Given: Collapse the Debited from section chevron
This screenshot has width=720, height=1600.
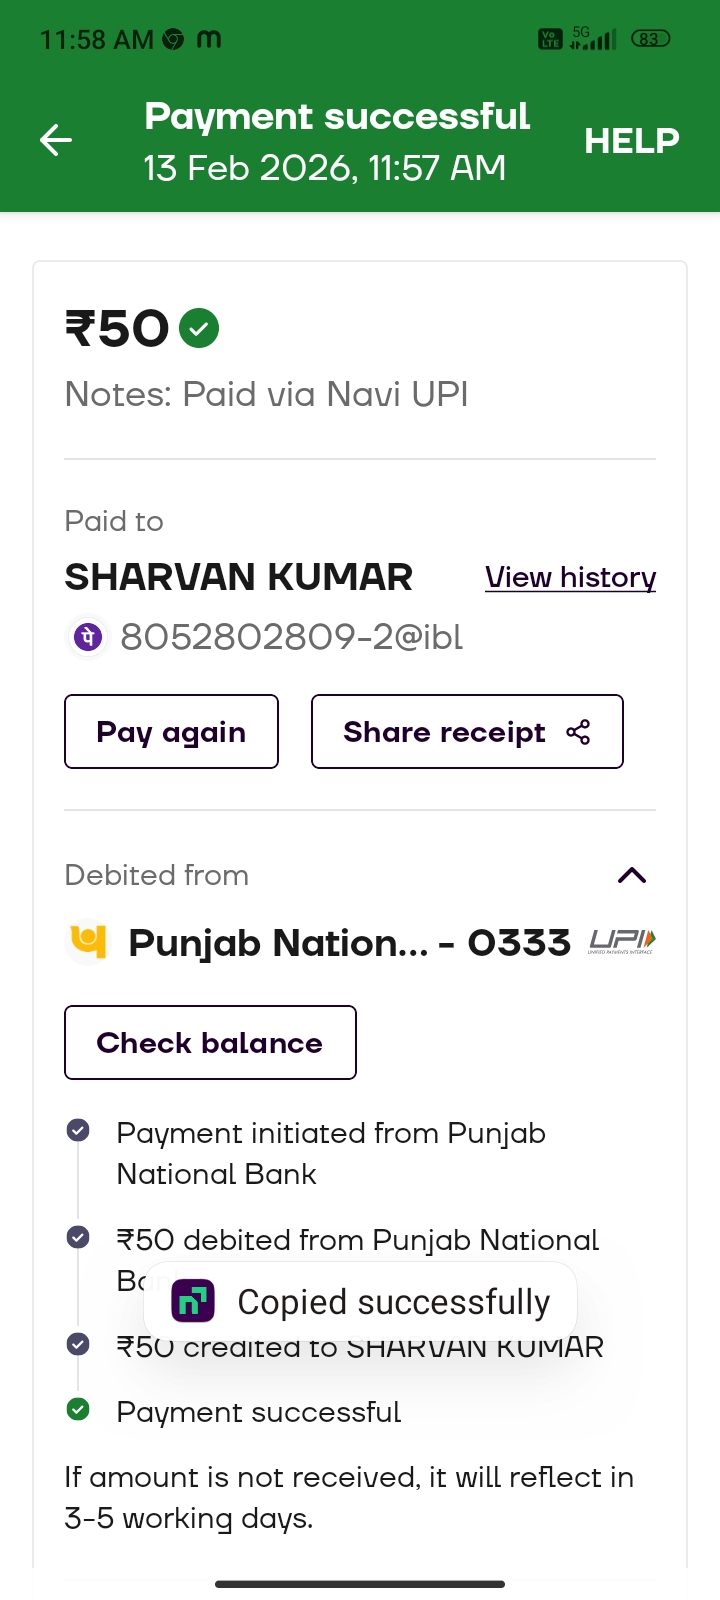Looking at the screenshot, I should (x=632, y=876).
